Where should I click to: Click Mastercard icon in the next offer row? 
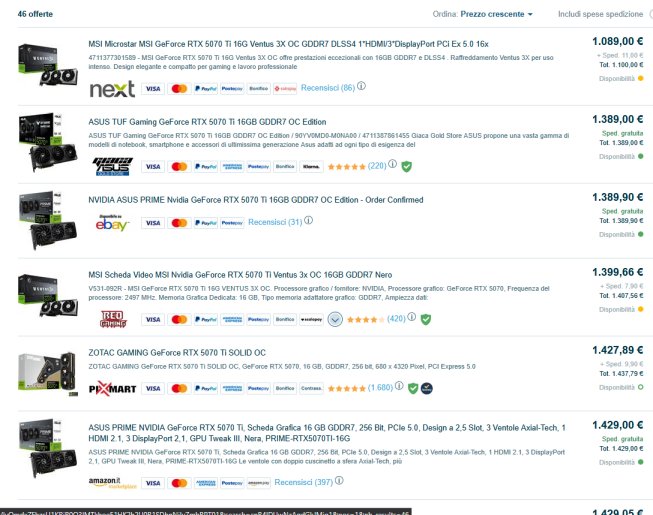pos(179,89)
